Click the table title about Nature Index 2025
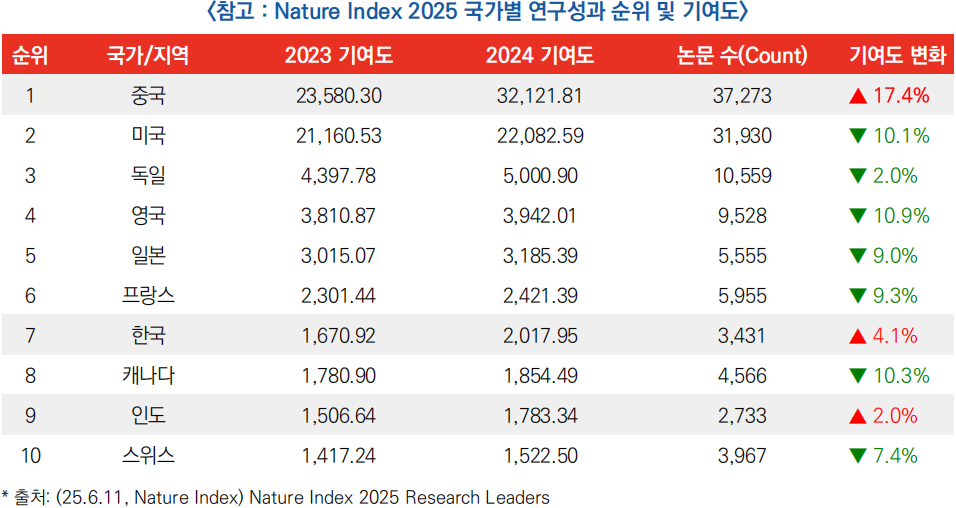Screen dimensions: 956x508 (476, 14)
